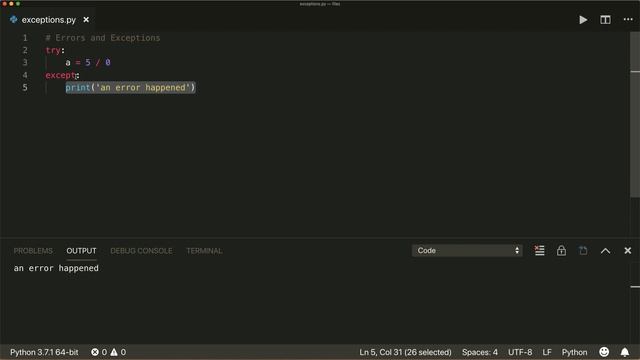Open the feedback smiley icon

click(604, 352)
